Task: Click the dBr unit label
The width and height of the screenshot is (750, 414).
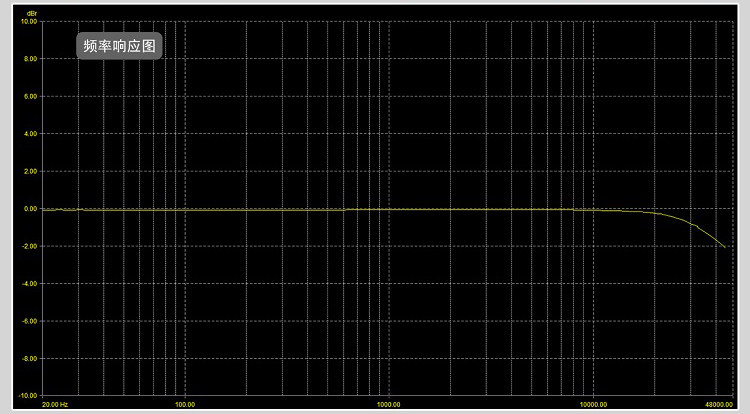Action: tap(32, 14)
